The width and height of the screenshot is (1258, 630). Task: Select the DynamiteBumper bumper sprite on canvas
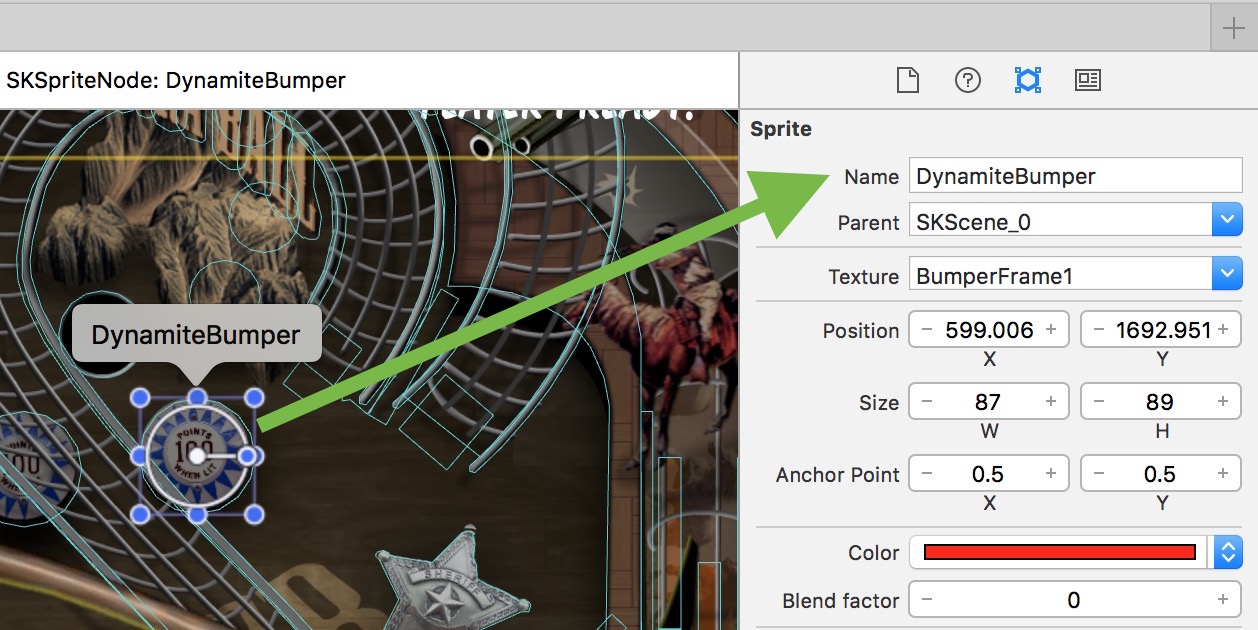(x=196, y=455)
